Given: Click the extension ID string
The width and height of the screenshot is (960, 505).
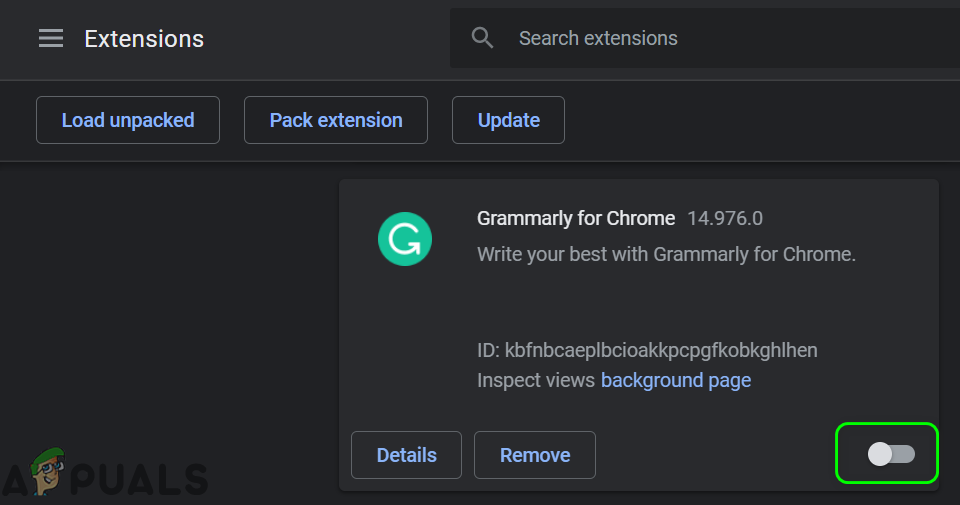Looking at the screenshot, I should pyautogui.click(x=660, y=350).
